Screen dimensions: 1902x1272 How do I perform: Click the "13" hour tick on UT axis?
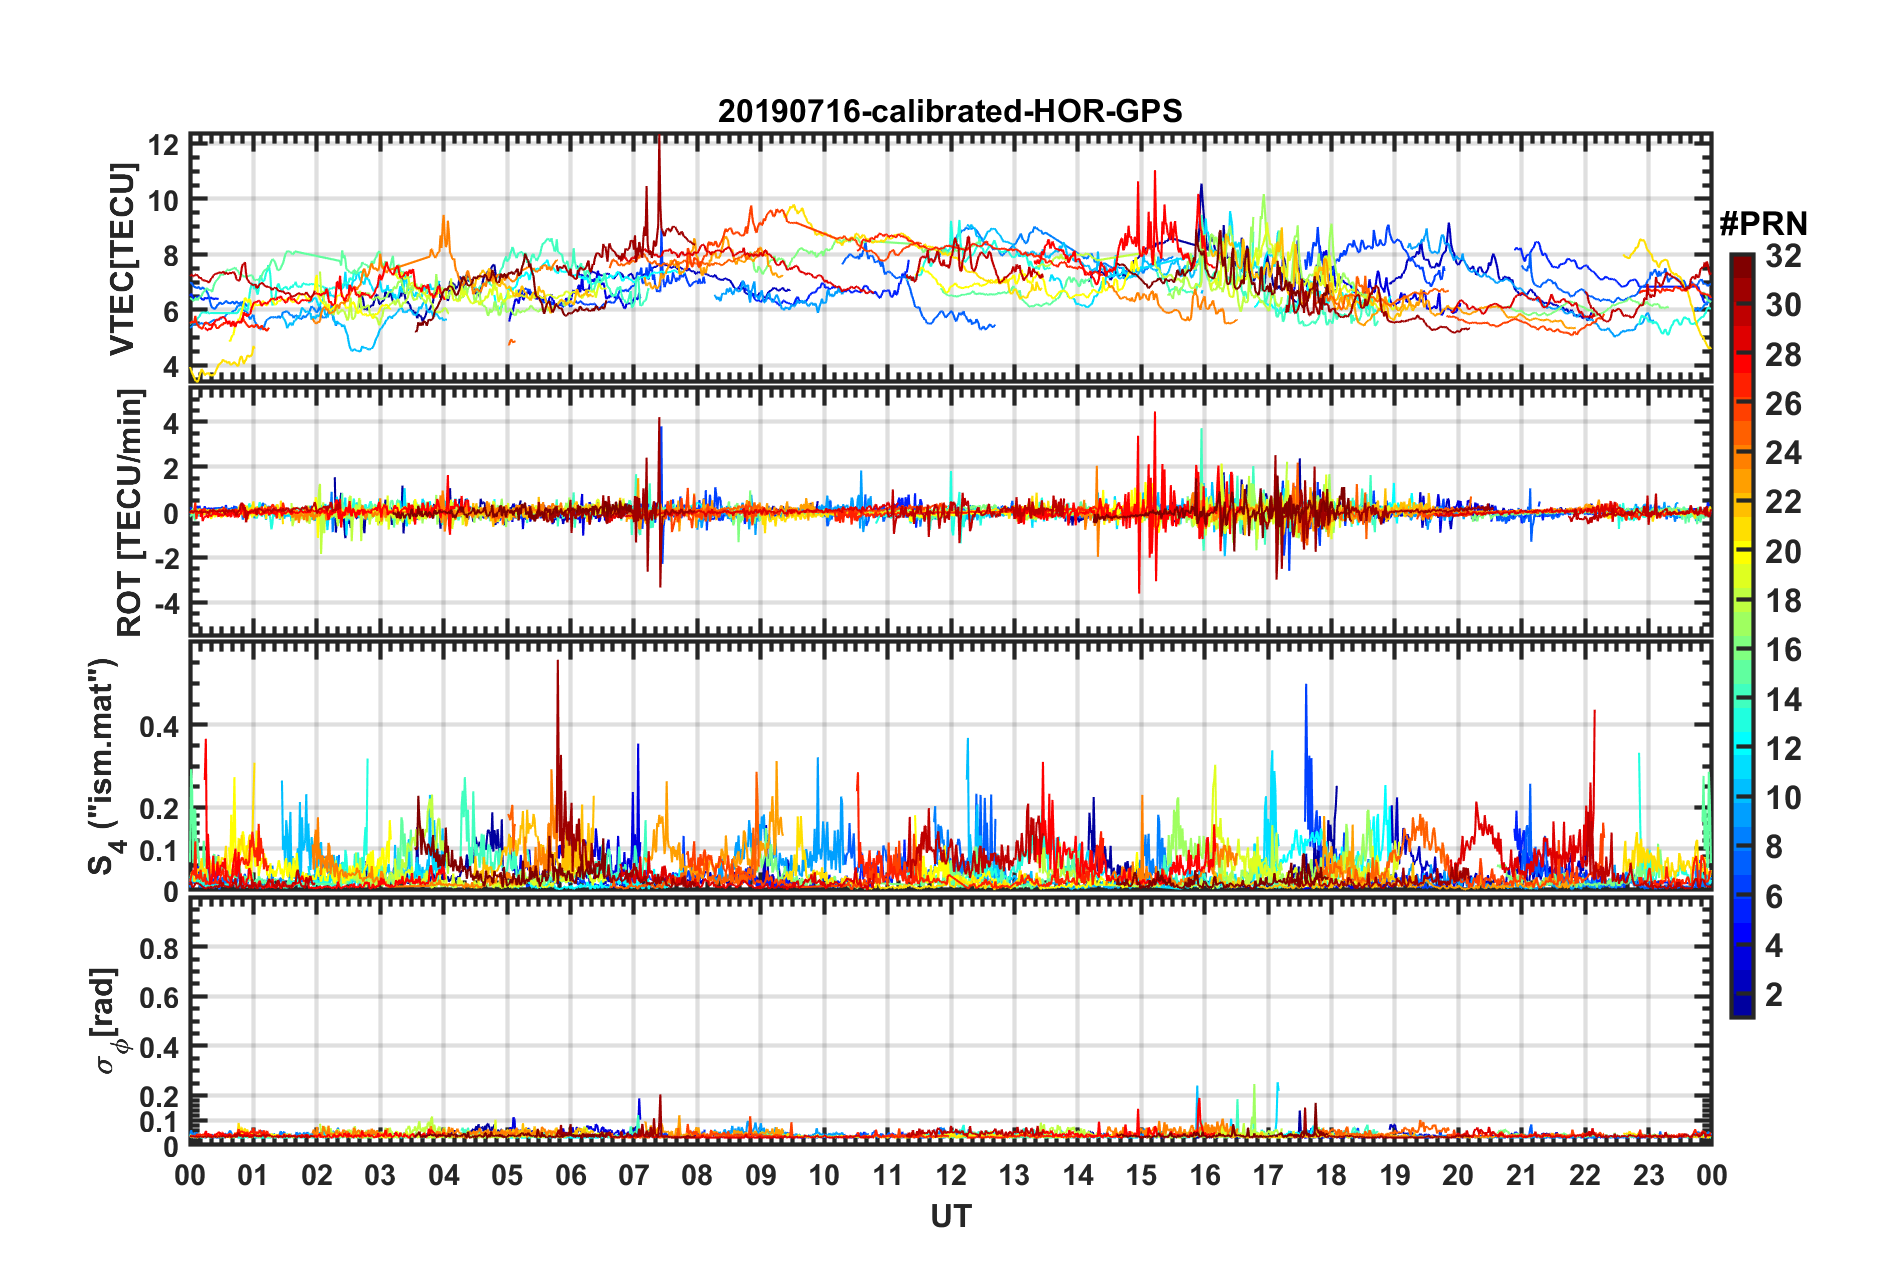point(1014,1175)
